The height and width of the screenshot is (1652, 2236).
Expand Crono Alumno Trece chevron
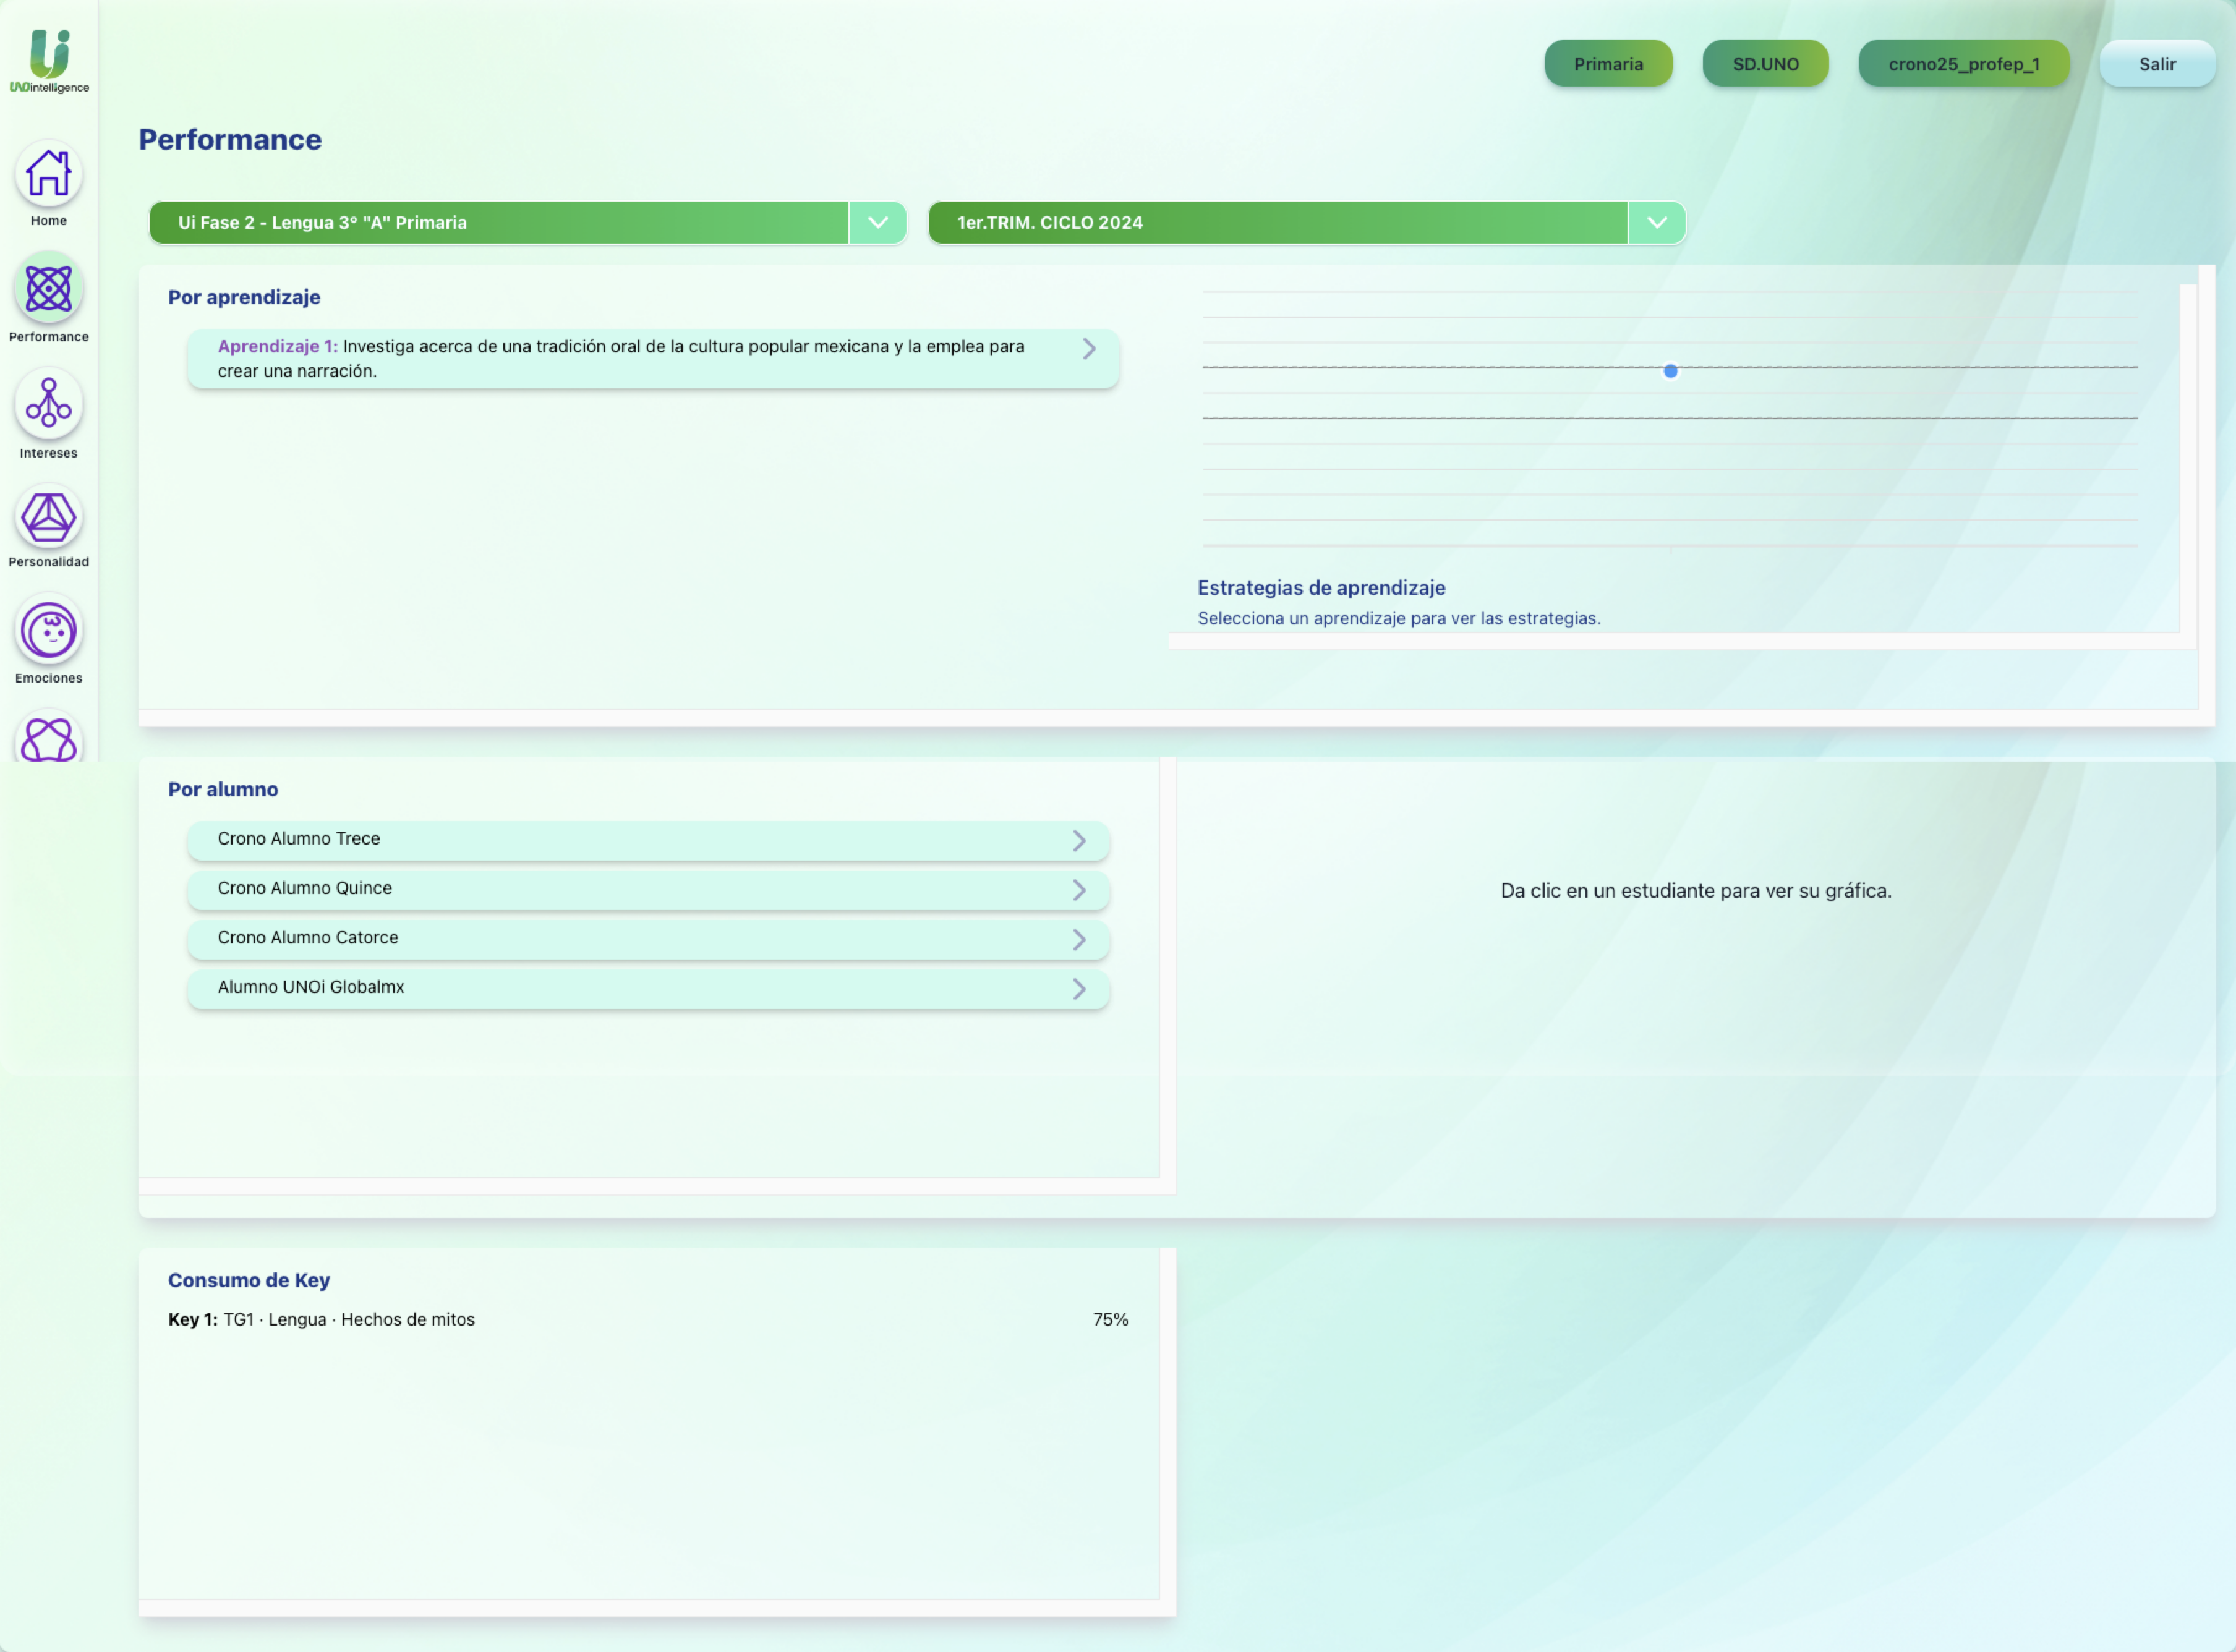[x=1078, y=841]
